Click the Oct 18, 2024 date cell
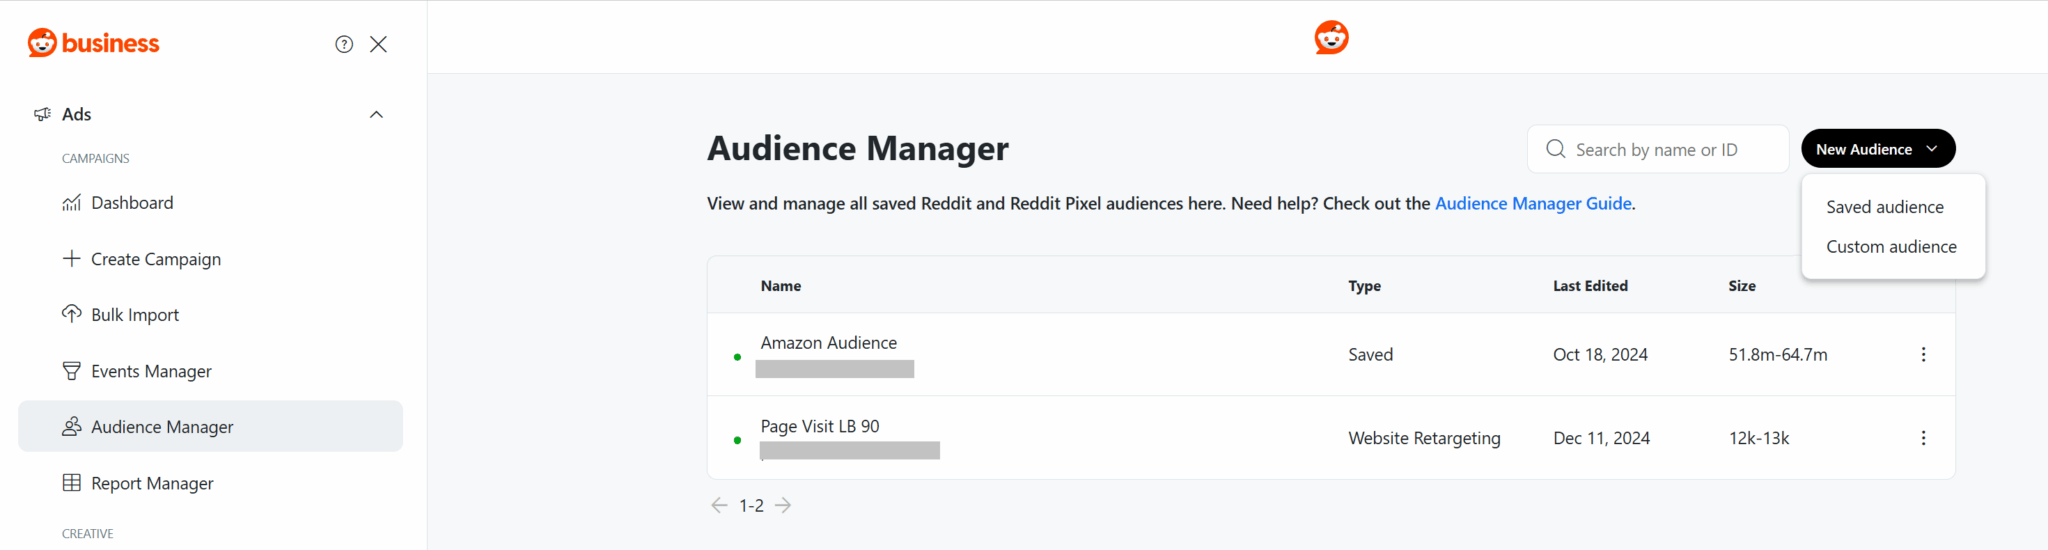Screen dimensions: 2048x550 (1600, 355)
